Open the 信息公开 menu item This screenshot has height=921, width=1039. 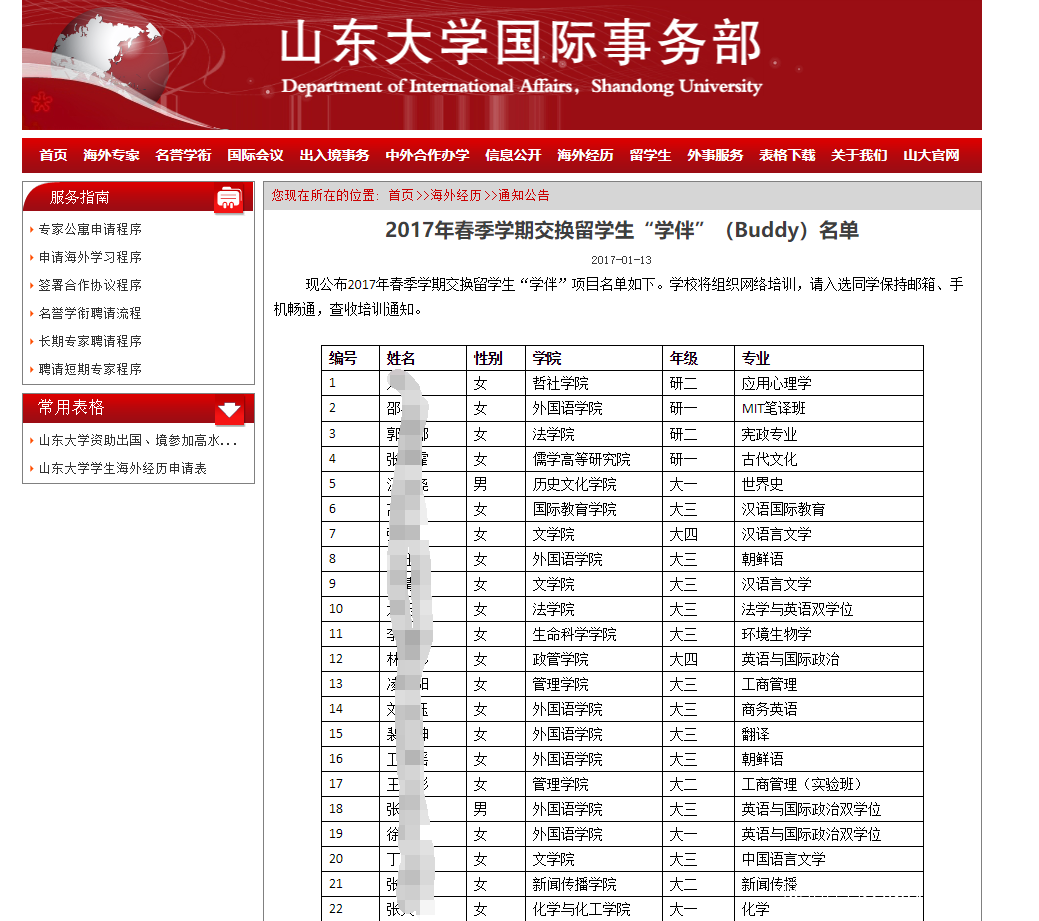tap(514, 155)
